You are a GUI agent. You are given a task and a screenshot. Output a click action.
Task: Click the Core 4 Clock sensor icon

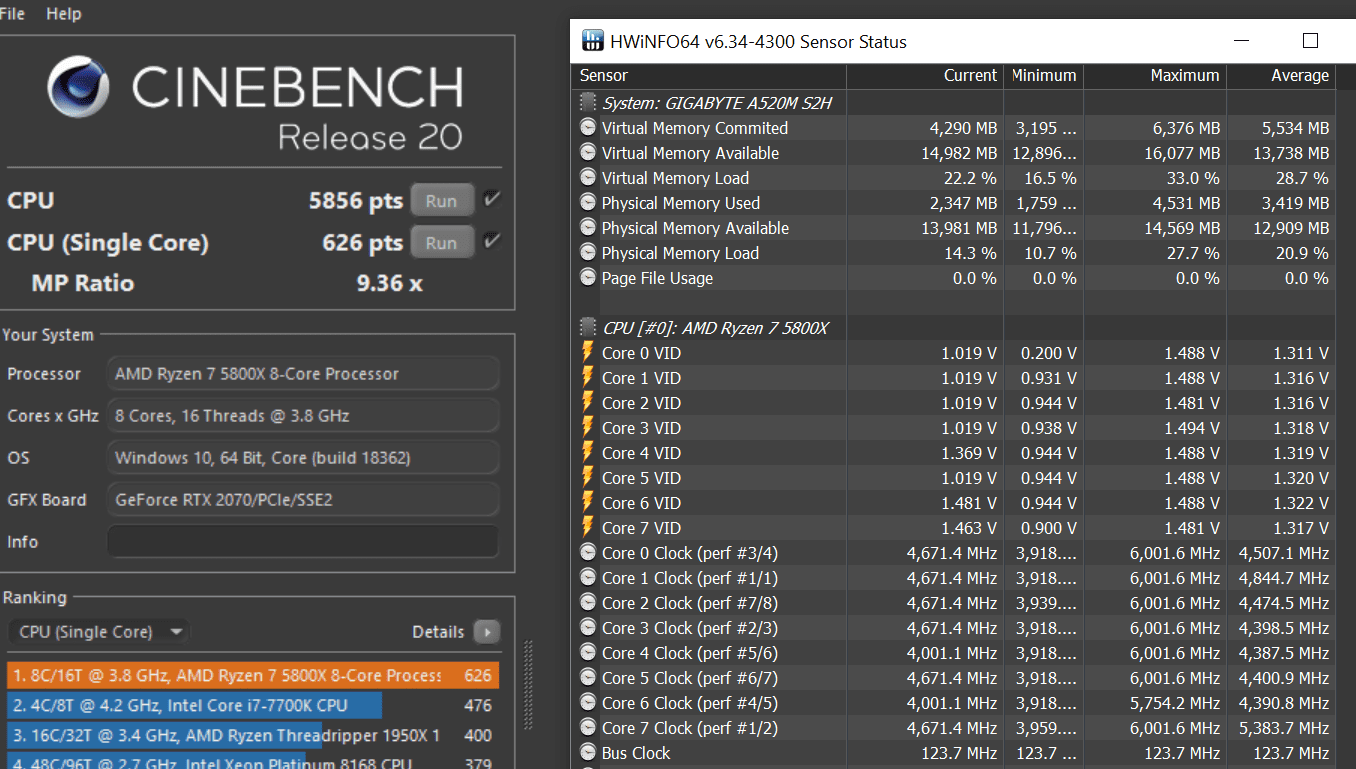point(588,653)
